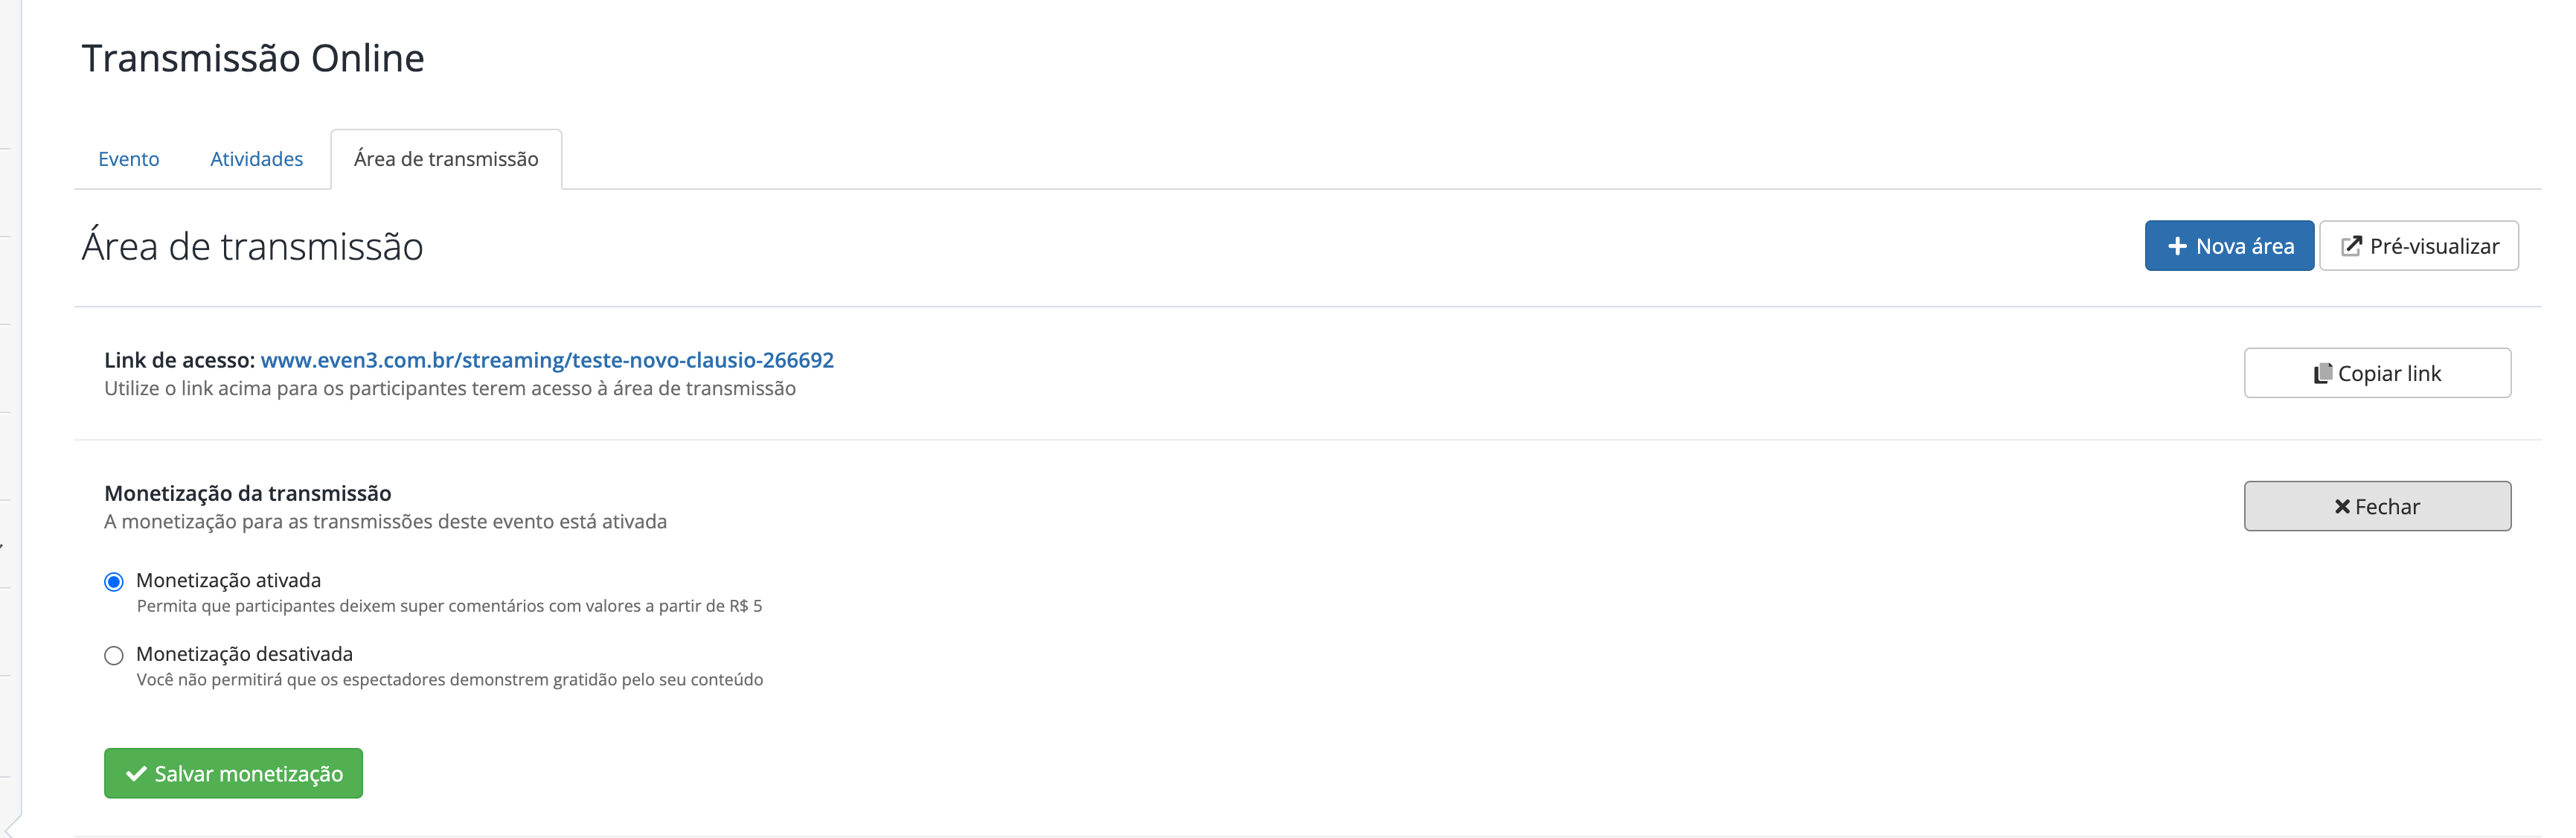Click the Monetização desativada label text
2576x838 pixels.
244,654
